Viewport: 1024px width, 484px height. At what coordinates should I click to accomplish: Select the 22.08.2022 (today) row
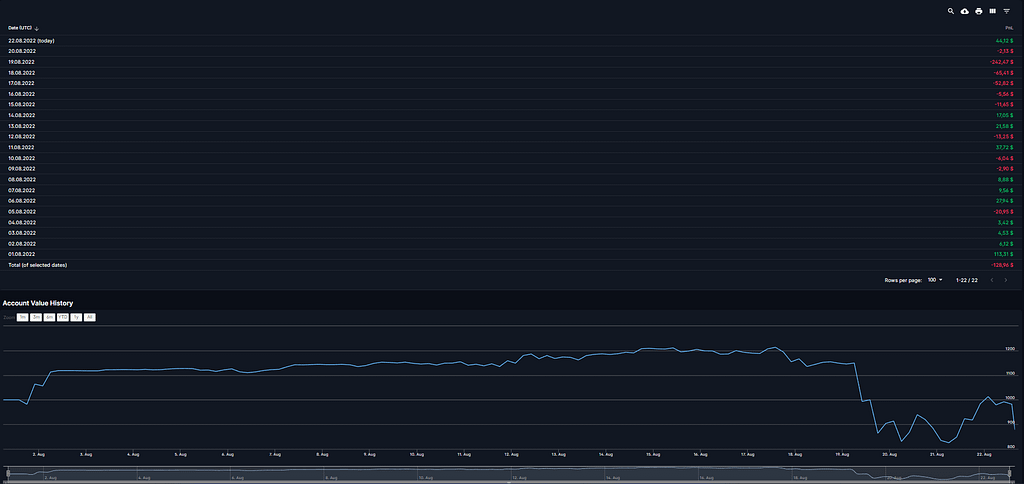pos(511,40)
